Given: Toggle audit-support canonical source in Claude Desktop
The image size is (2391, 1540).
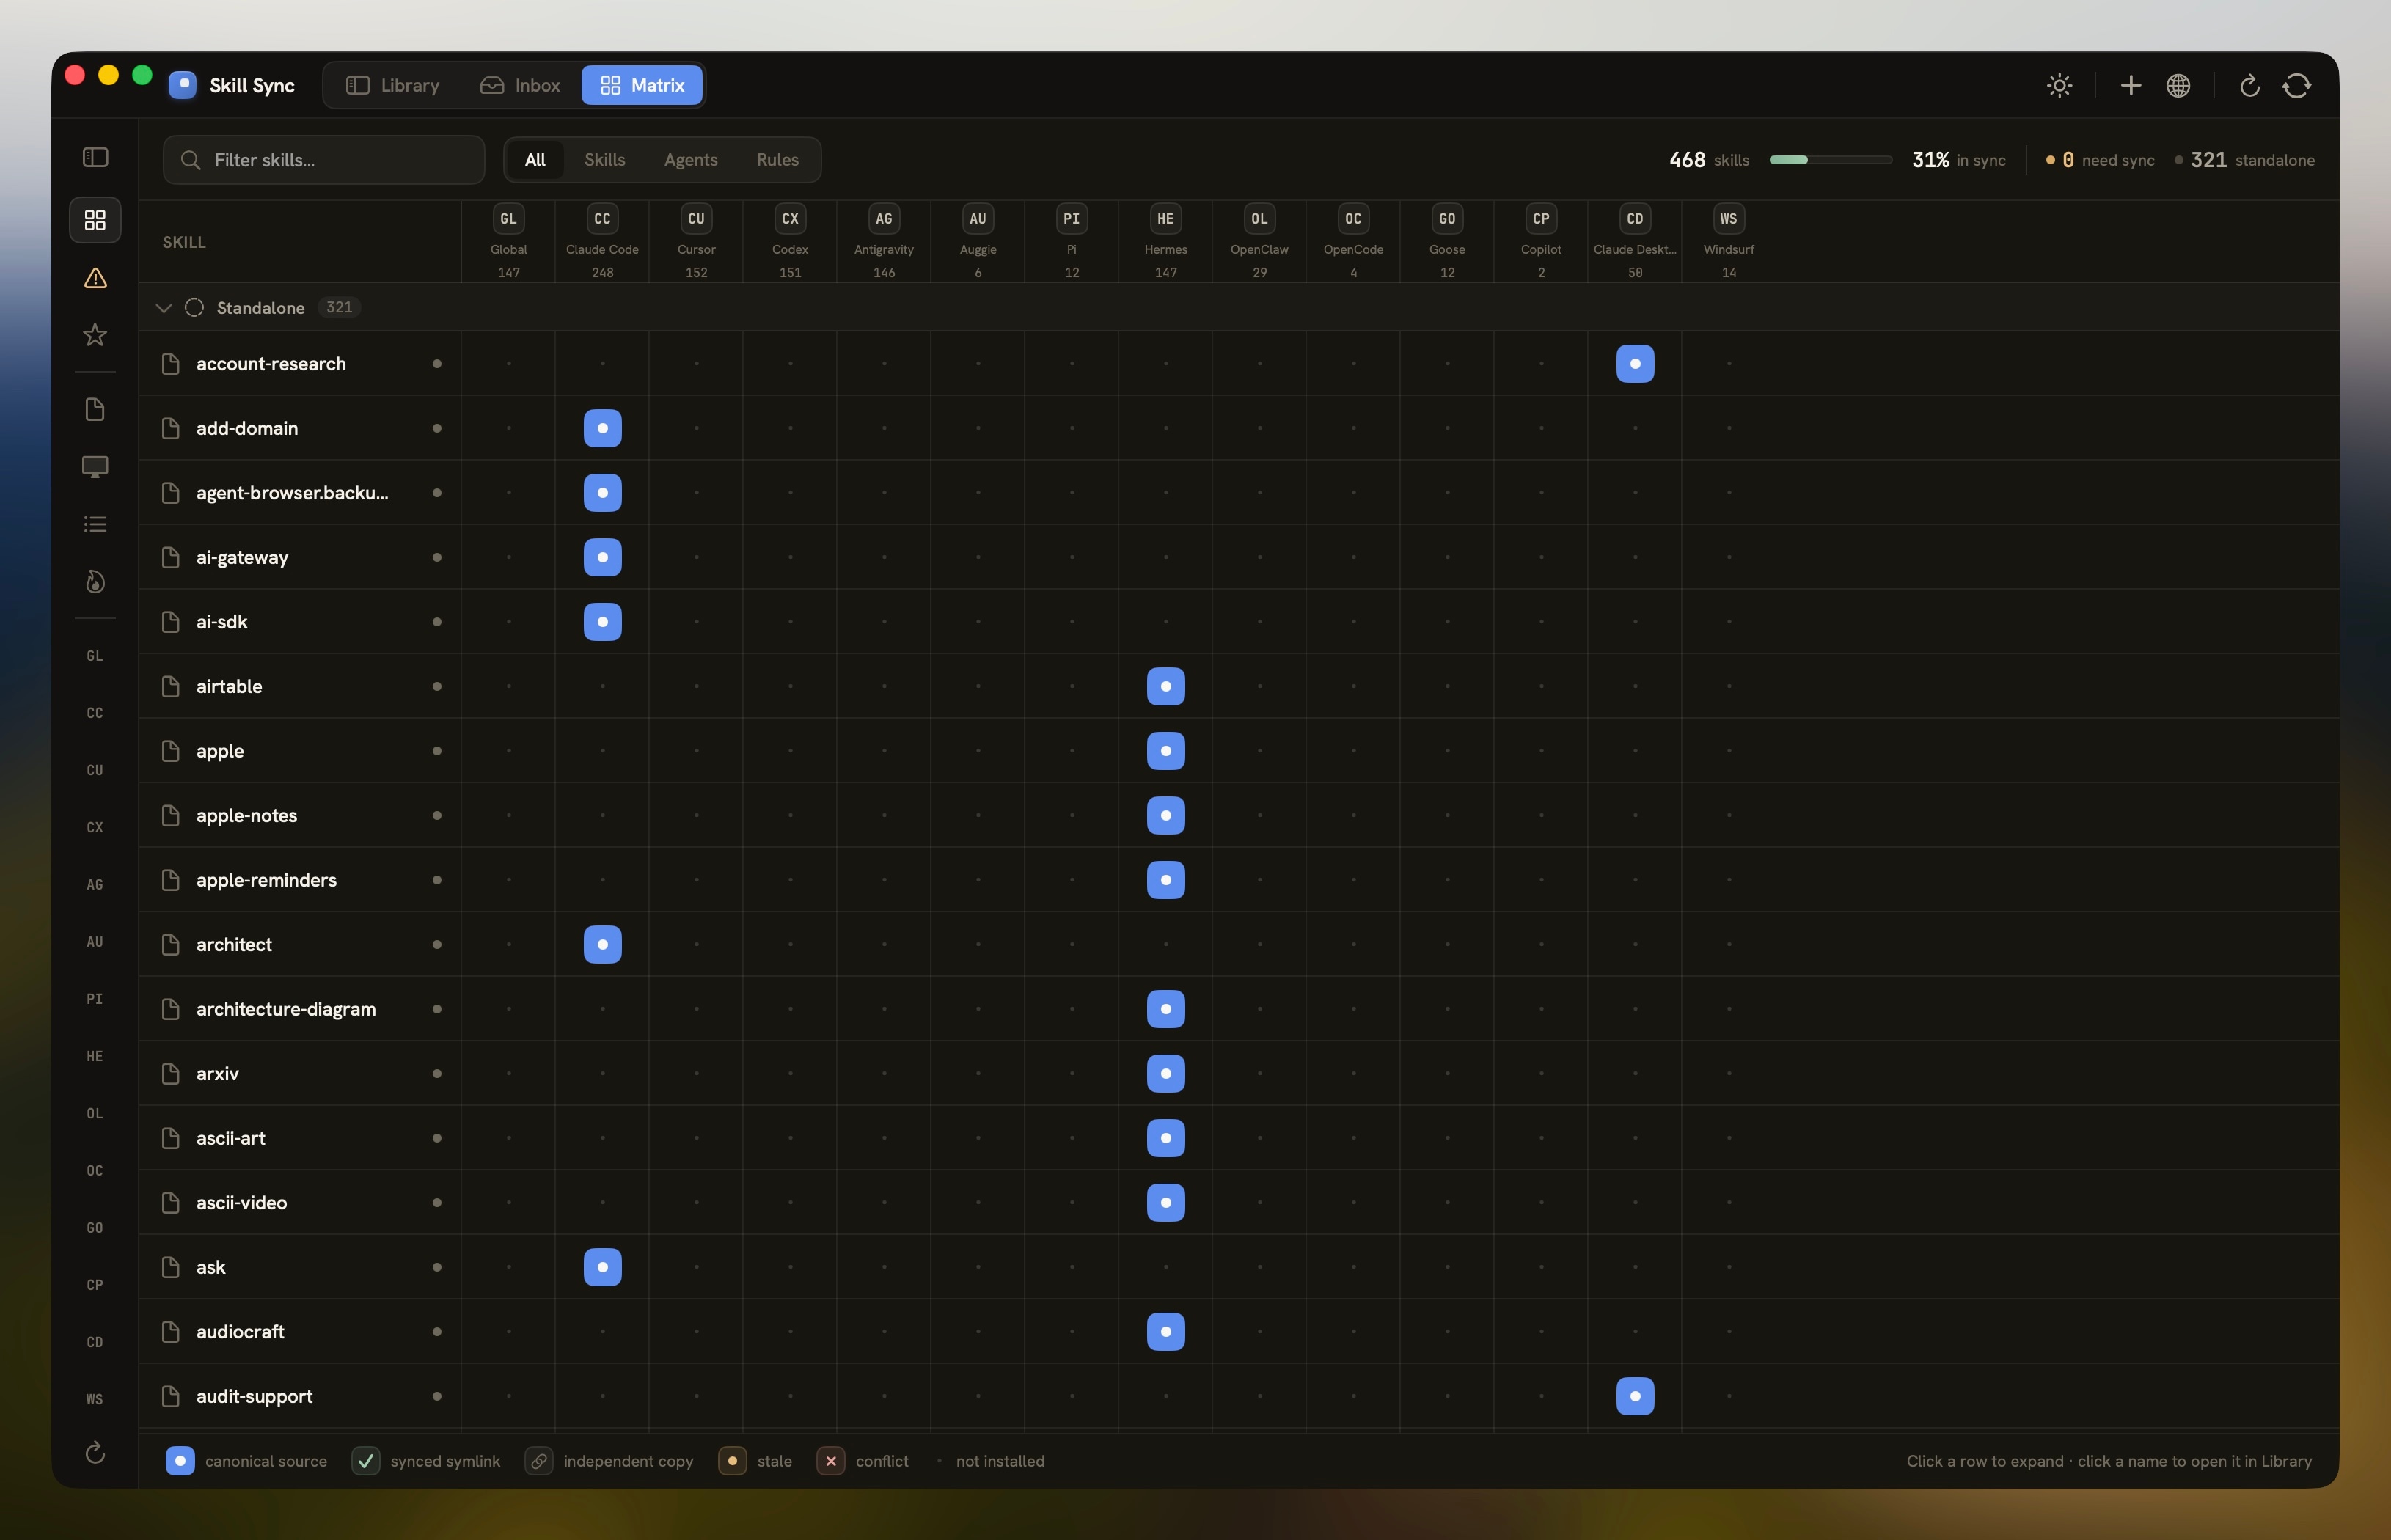Looking at the screenshot, I should point(1635,1396).
